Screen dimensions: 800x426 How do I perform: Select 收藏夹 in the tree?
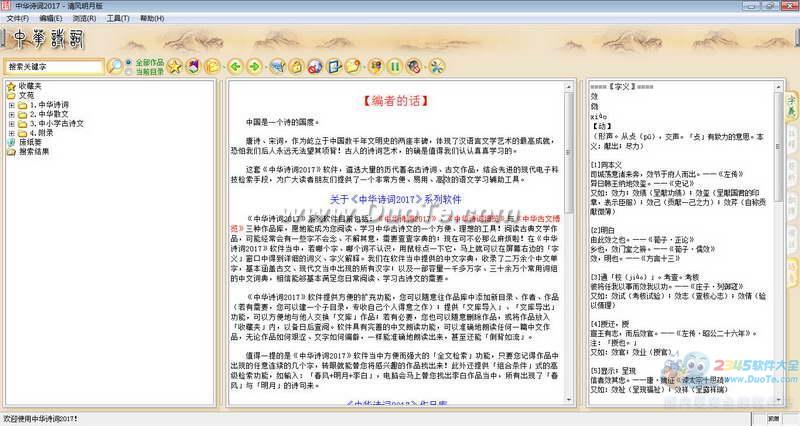point(30,86)
